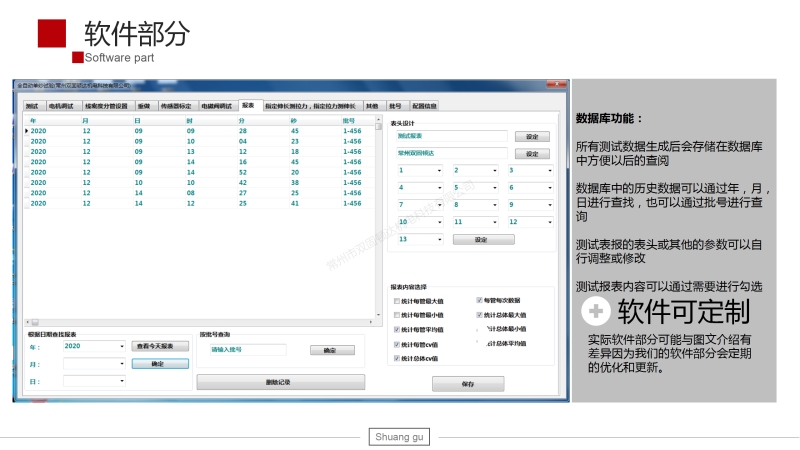Open the 配置信息 tab
The width and height of the screenshot is (800, 450).
pos(426,105)
